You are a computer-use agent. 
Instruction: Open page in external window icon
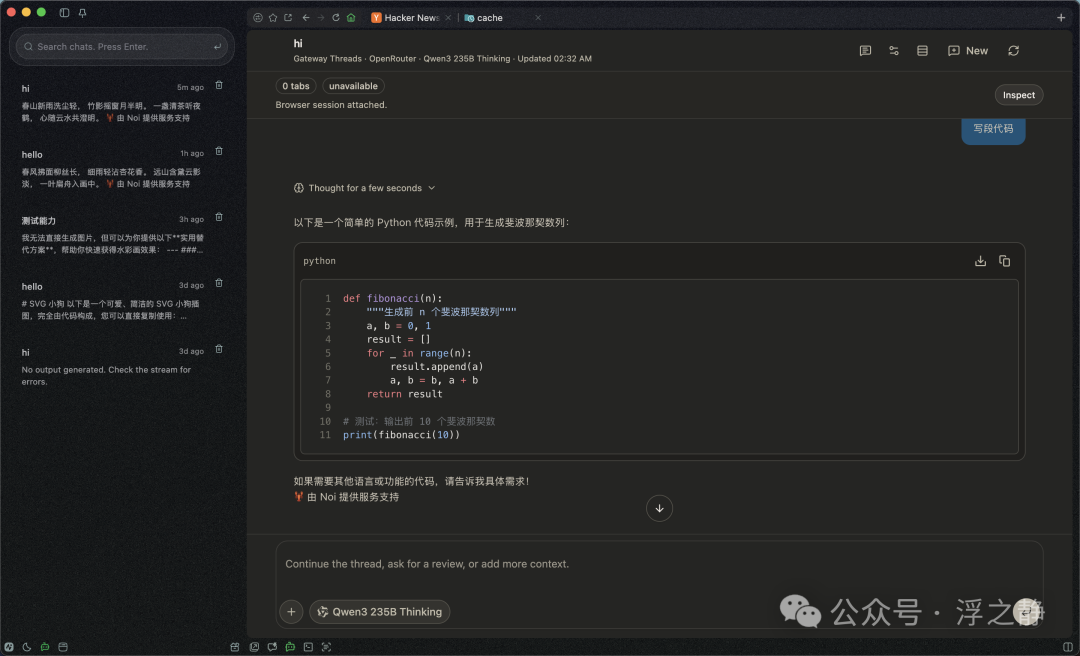[288, 18]
